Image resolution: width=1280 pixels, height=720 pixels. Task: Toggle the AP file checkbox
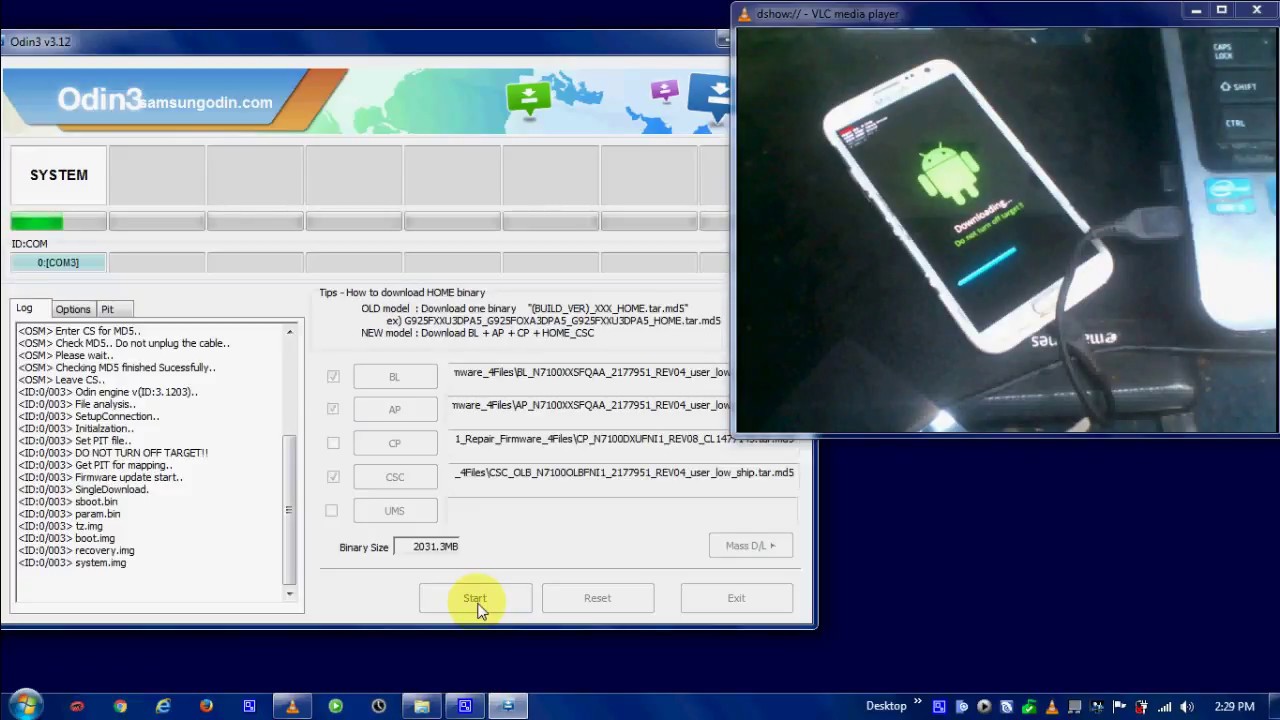(x=333, y=409)
